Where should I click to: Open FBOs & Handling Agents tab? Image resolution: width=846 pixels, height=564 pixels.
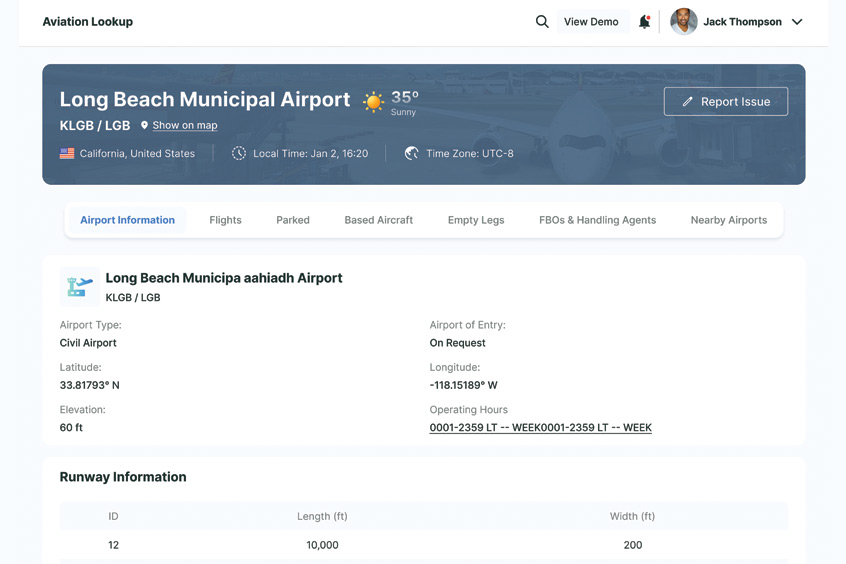pos(597,220)
